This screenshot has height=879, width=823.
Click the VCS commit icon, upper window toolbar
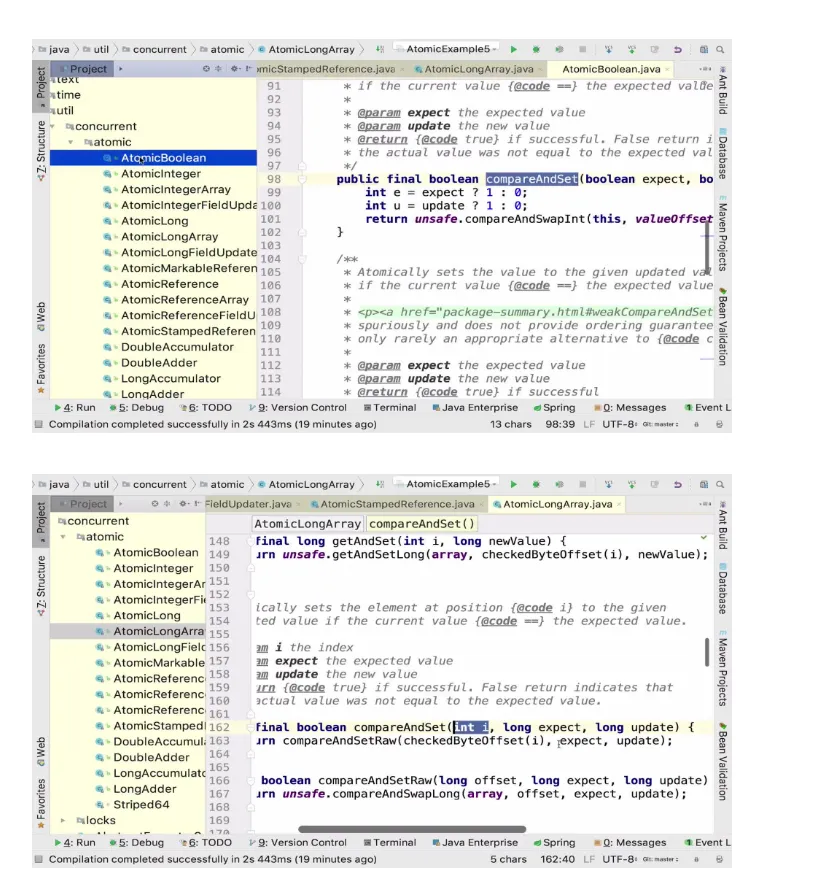[631, 49]
